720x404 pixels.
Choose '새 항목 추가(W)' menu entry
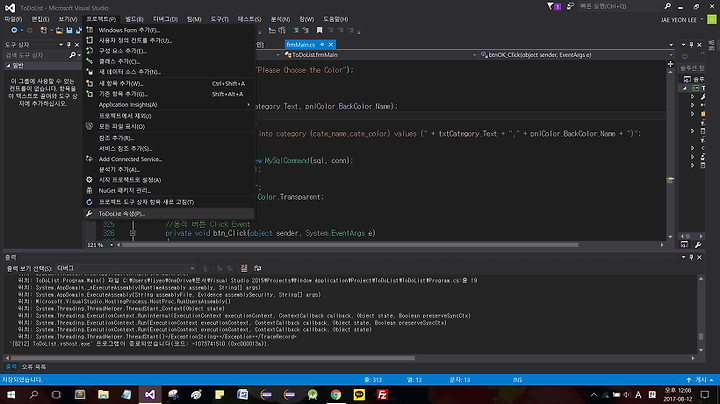tap(169, 84)
